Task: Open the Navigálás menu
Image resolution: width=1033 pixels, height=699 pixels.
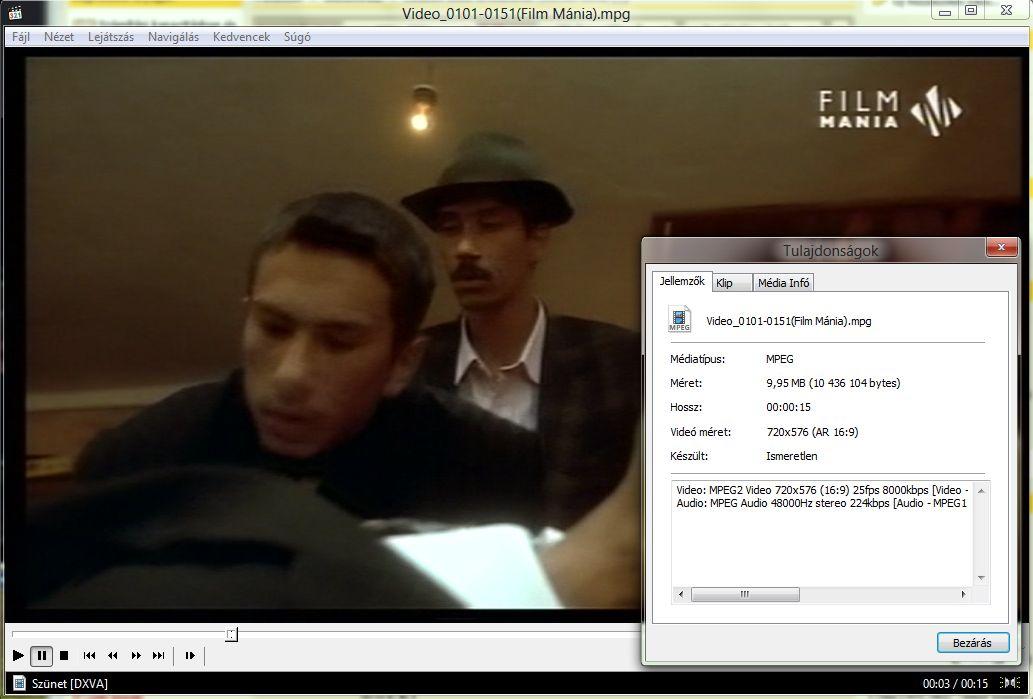Action: point(173,37)
